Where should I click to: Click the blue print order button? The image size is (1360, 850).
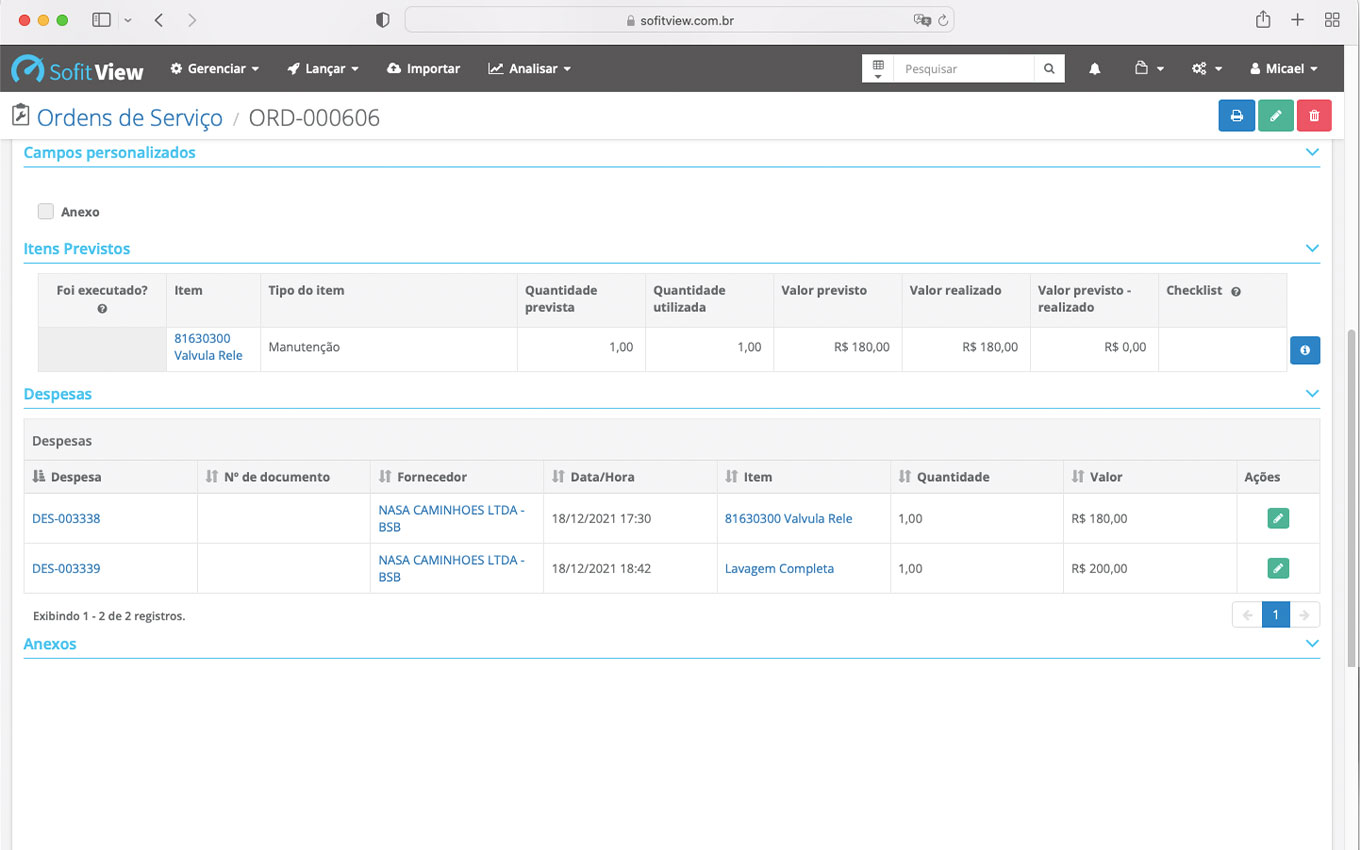[x=1236, y=116]
